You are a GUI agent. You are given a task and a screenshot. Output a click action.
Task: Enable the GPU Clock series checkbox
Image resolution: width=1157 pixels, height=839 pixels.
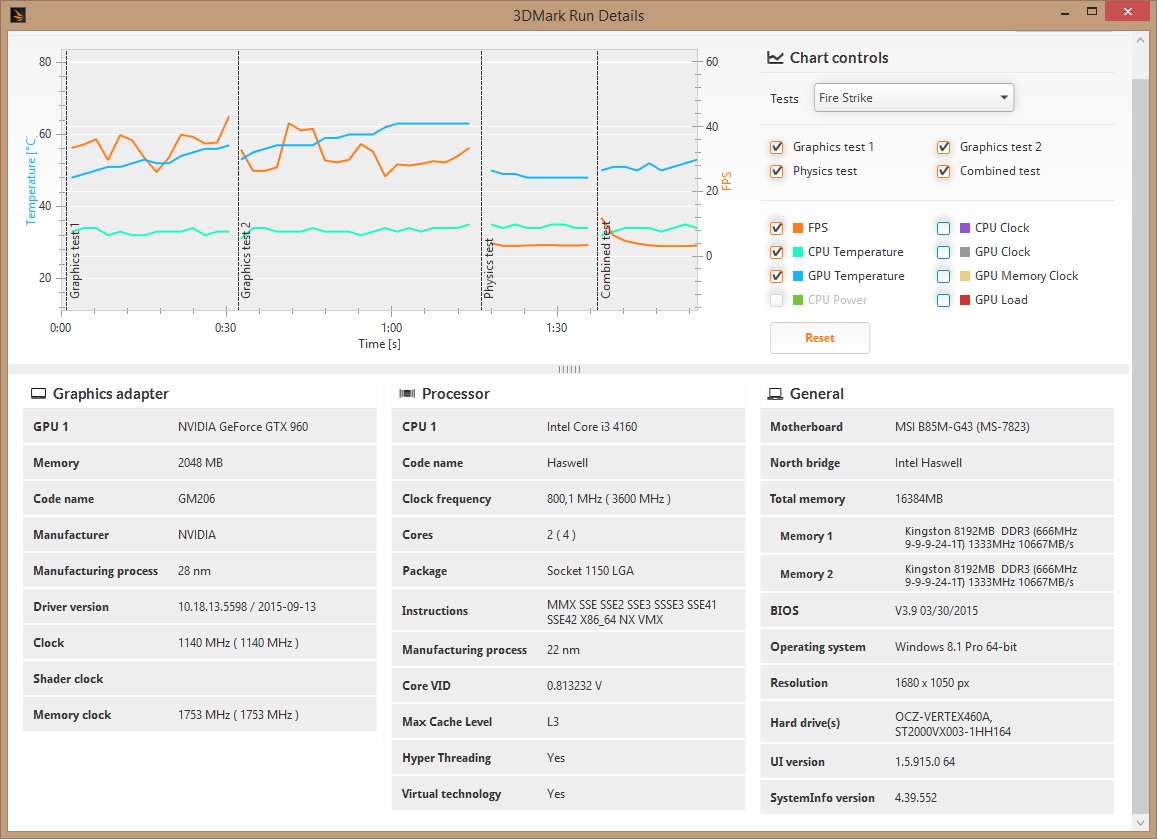pos(943,252)
